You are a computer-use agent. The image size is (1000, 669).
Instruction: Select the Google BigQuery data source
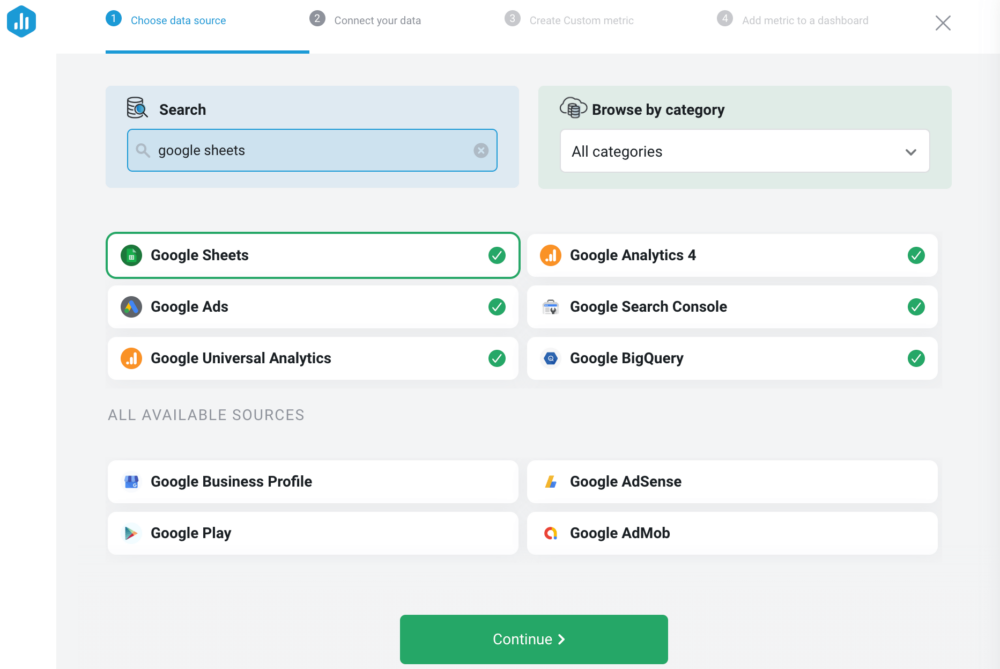pos(732,358)
